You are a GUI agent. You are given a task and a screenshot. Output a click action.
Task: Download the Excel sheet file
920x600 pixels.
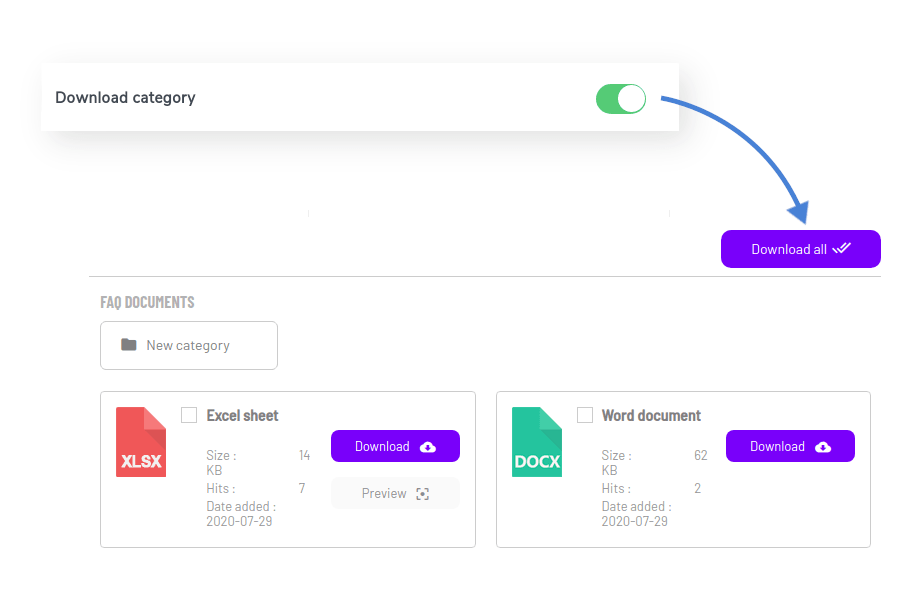tap(395, 446)
